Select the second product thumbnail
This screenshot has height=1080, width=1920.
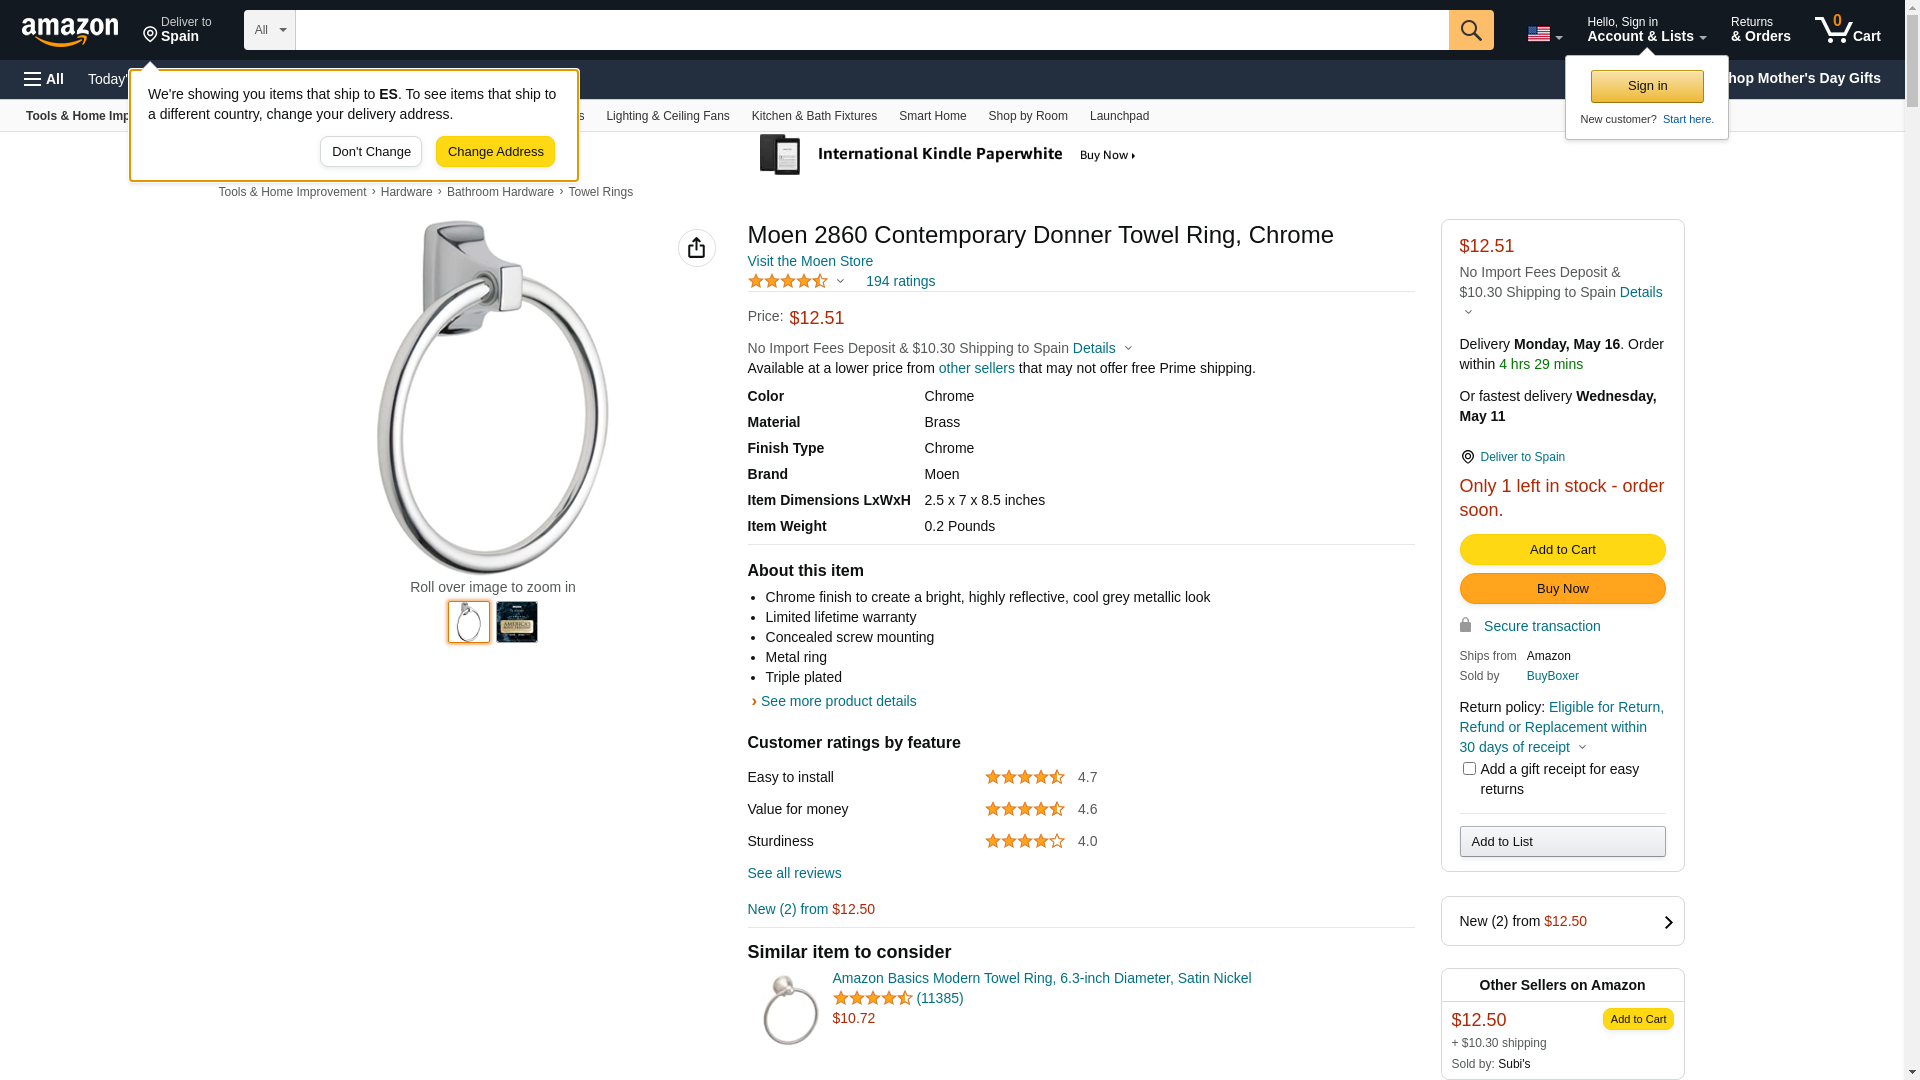point(517,622)
